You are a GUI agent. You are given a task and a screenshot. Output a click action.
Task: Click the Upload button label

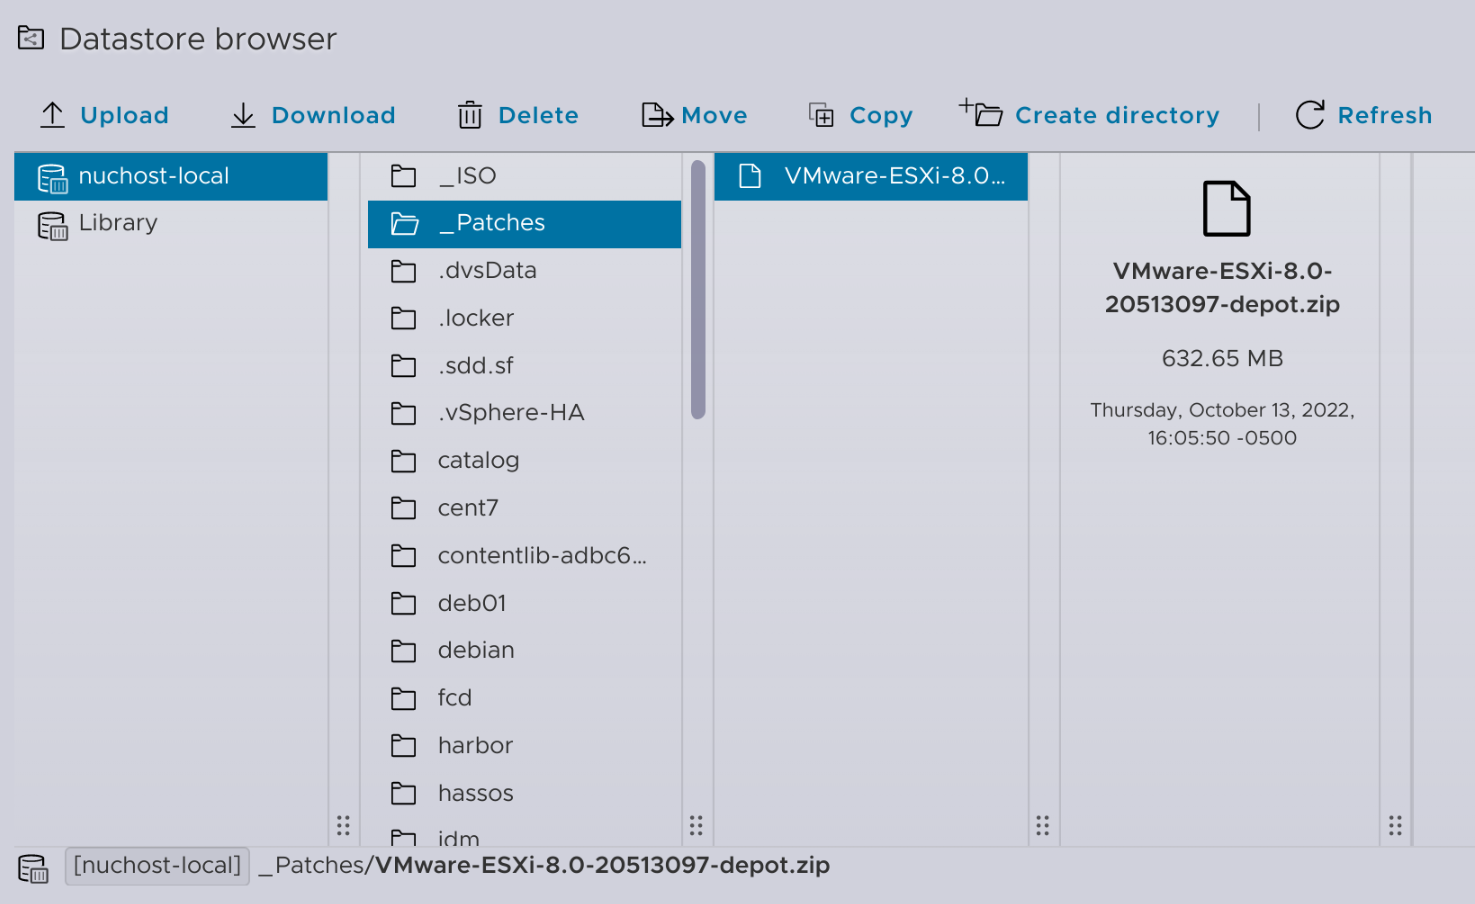124,116
